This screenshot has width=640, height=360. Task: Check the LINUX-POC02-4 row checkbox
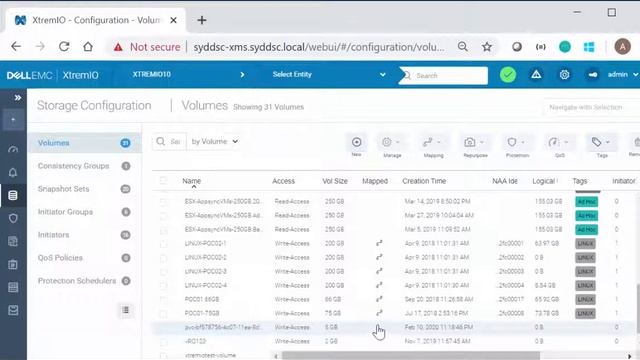coord(163,285)
